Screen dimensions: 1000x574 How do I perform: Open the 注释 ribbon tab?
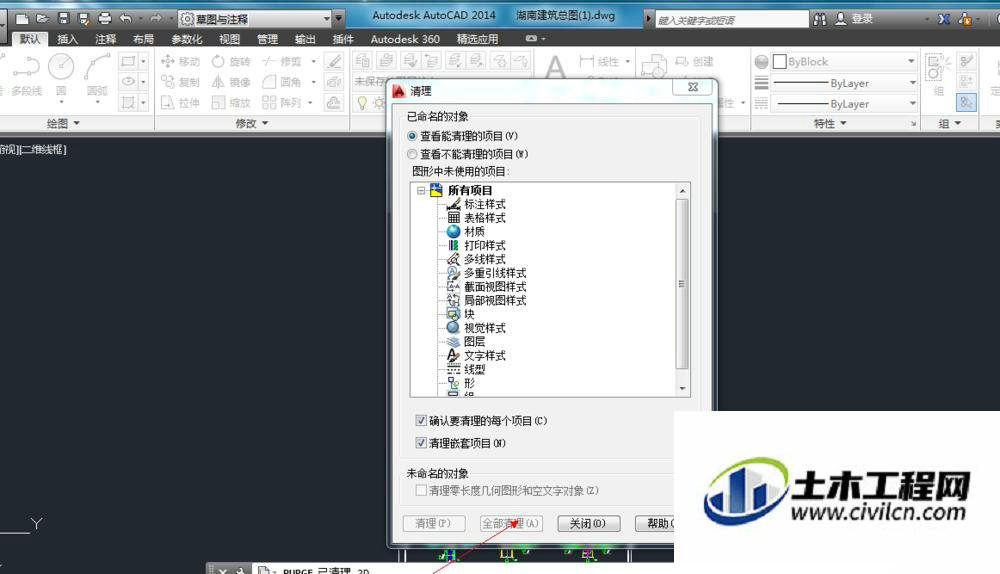click(105, 39)
